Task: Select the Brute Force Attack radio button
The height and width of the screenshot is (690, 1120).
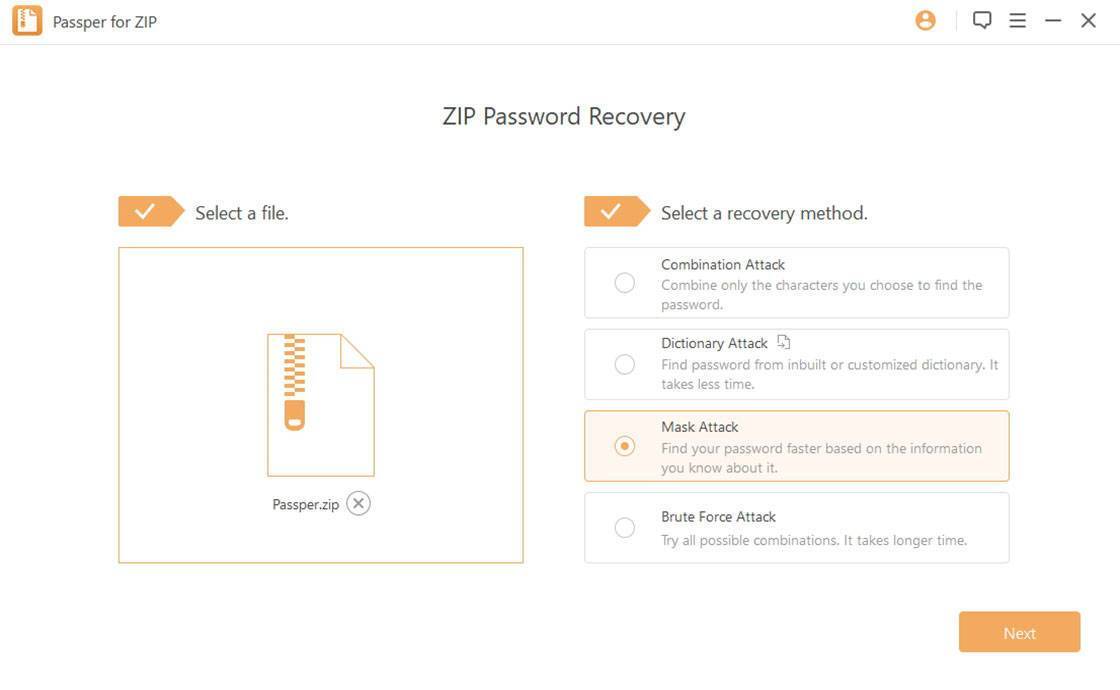Action: (x=624, y=527)
